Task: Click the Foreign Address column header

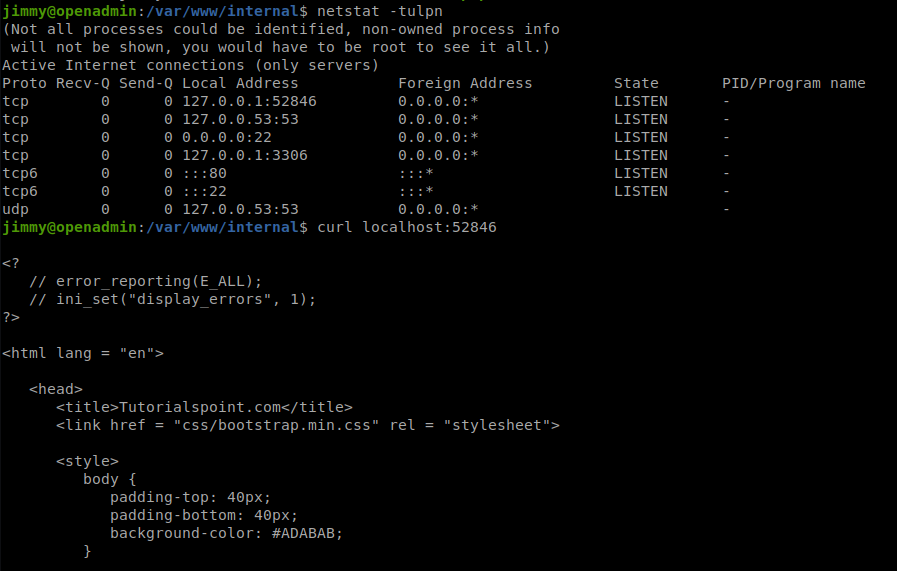Action: (x=465, y=84)
